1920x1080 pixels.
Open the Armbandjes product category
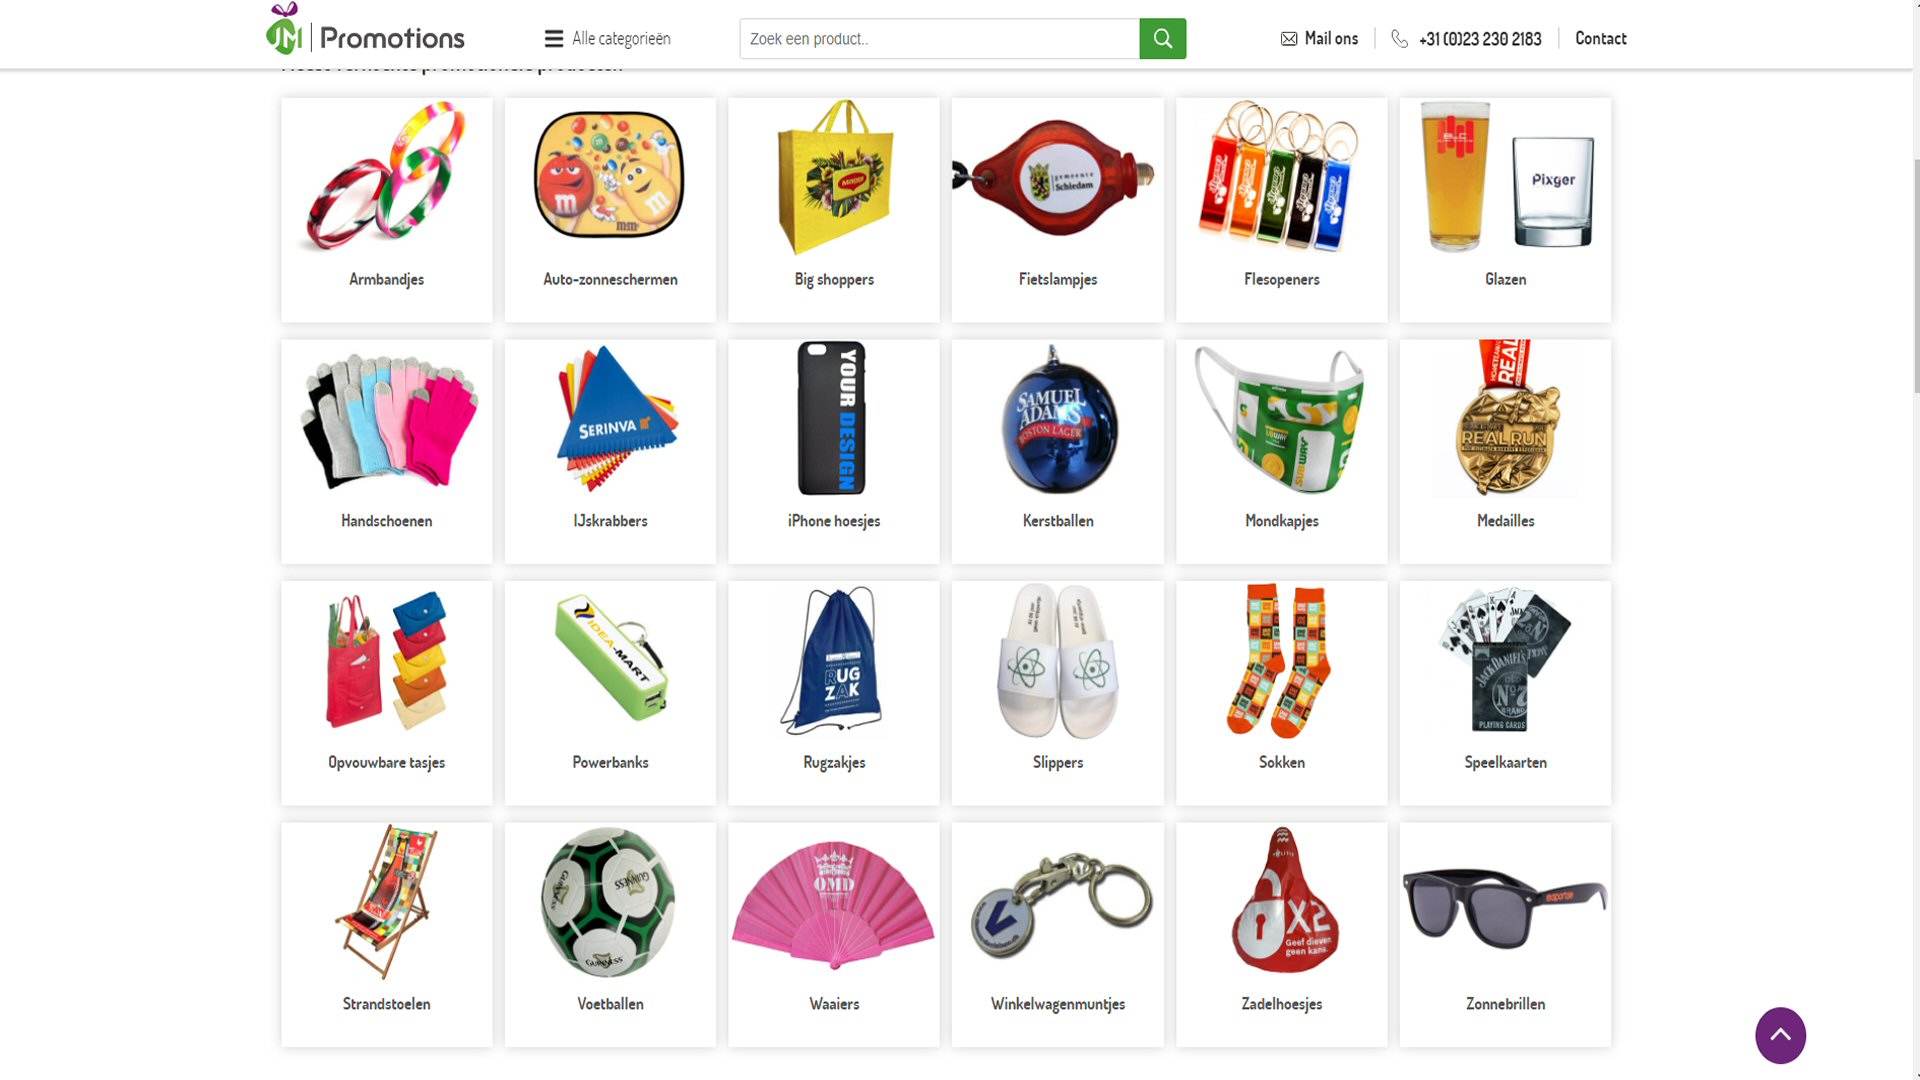pos(387,210)
